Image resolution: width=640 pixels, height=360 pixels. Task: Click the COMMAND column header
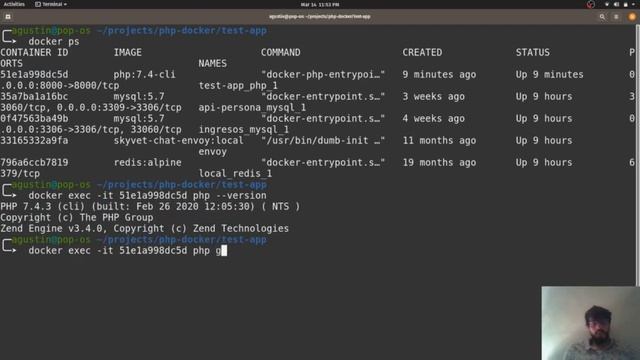(x=280, y=52)
